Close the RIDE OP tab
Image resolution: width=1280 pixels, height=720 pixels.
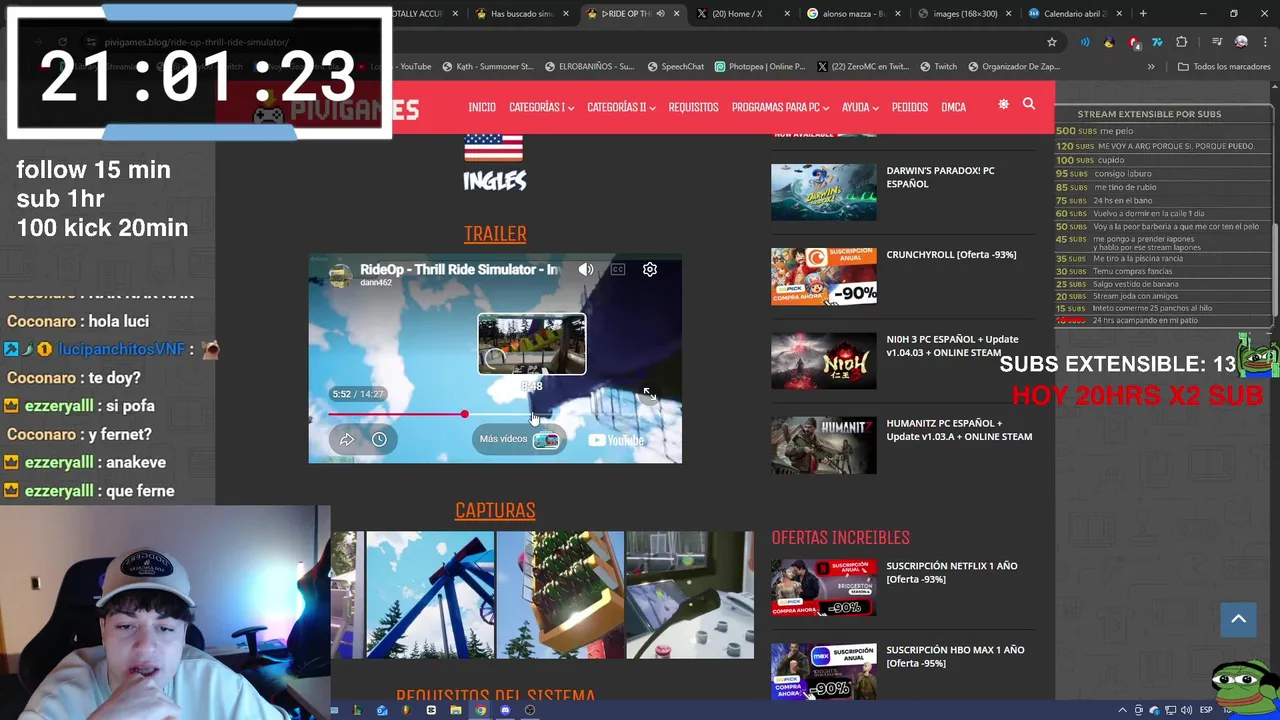pyautogui.click(x=677, y=14)
